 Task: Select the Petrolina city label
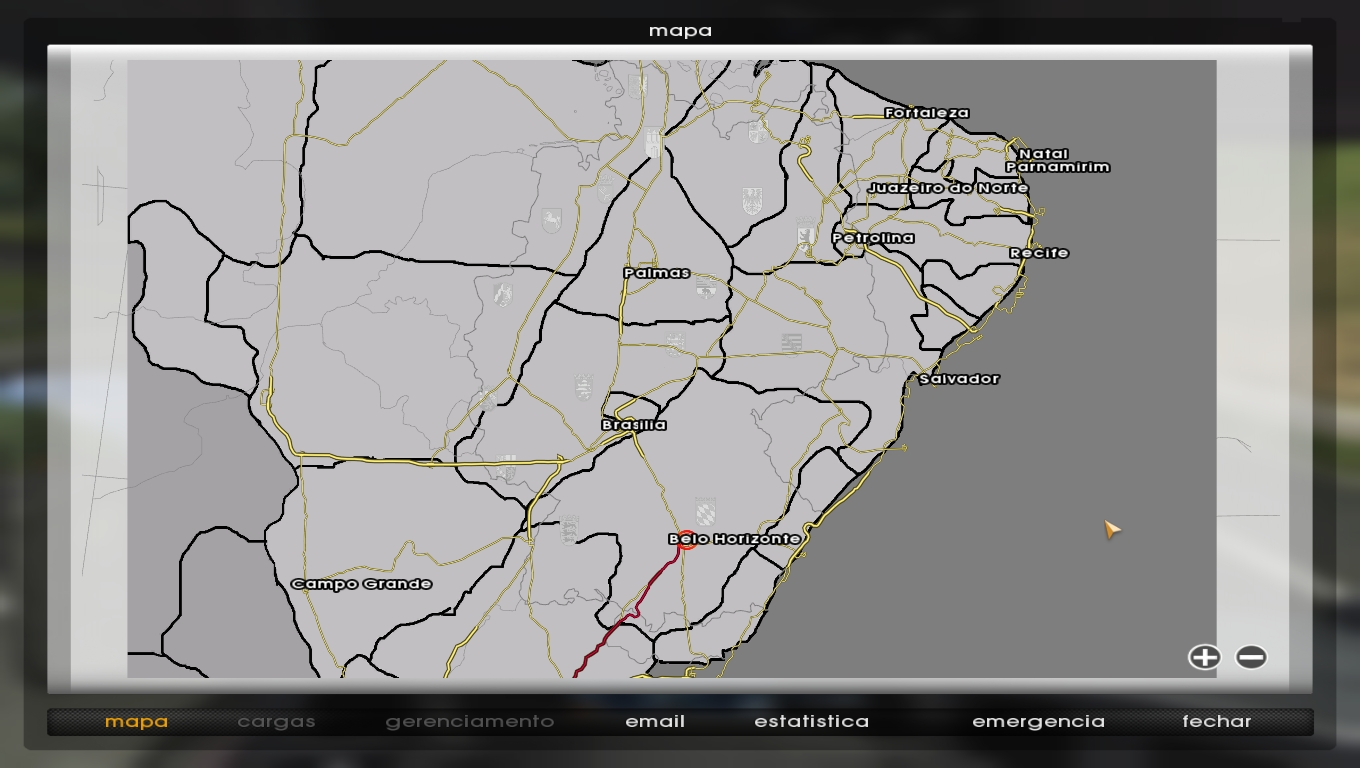(873, 238)
